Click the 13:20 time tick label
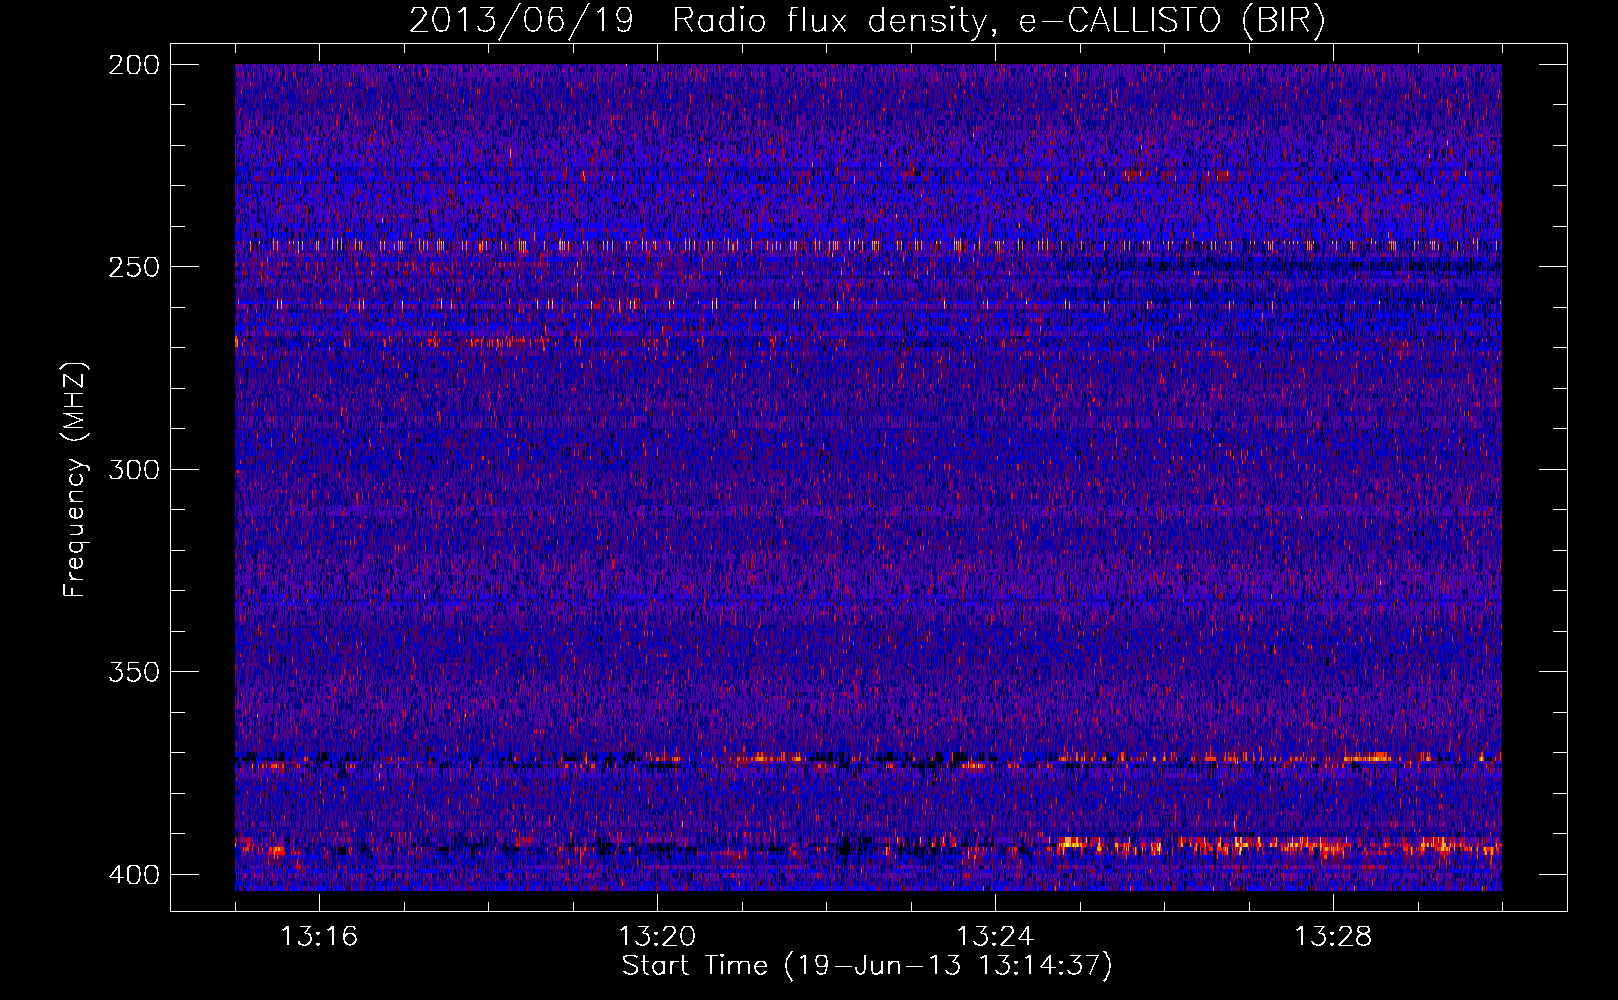The width and height of the screenshot is (1618, 1000). coord(657,937)
